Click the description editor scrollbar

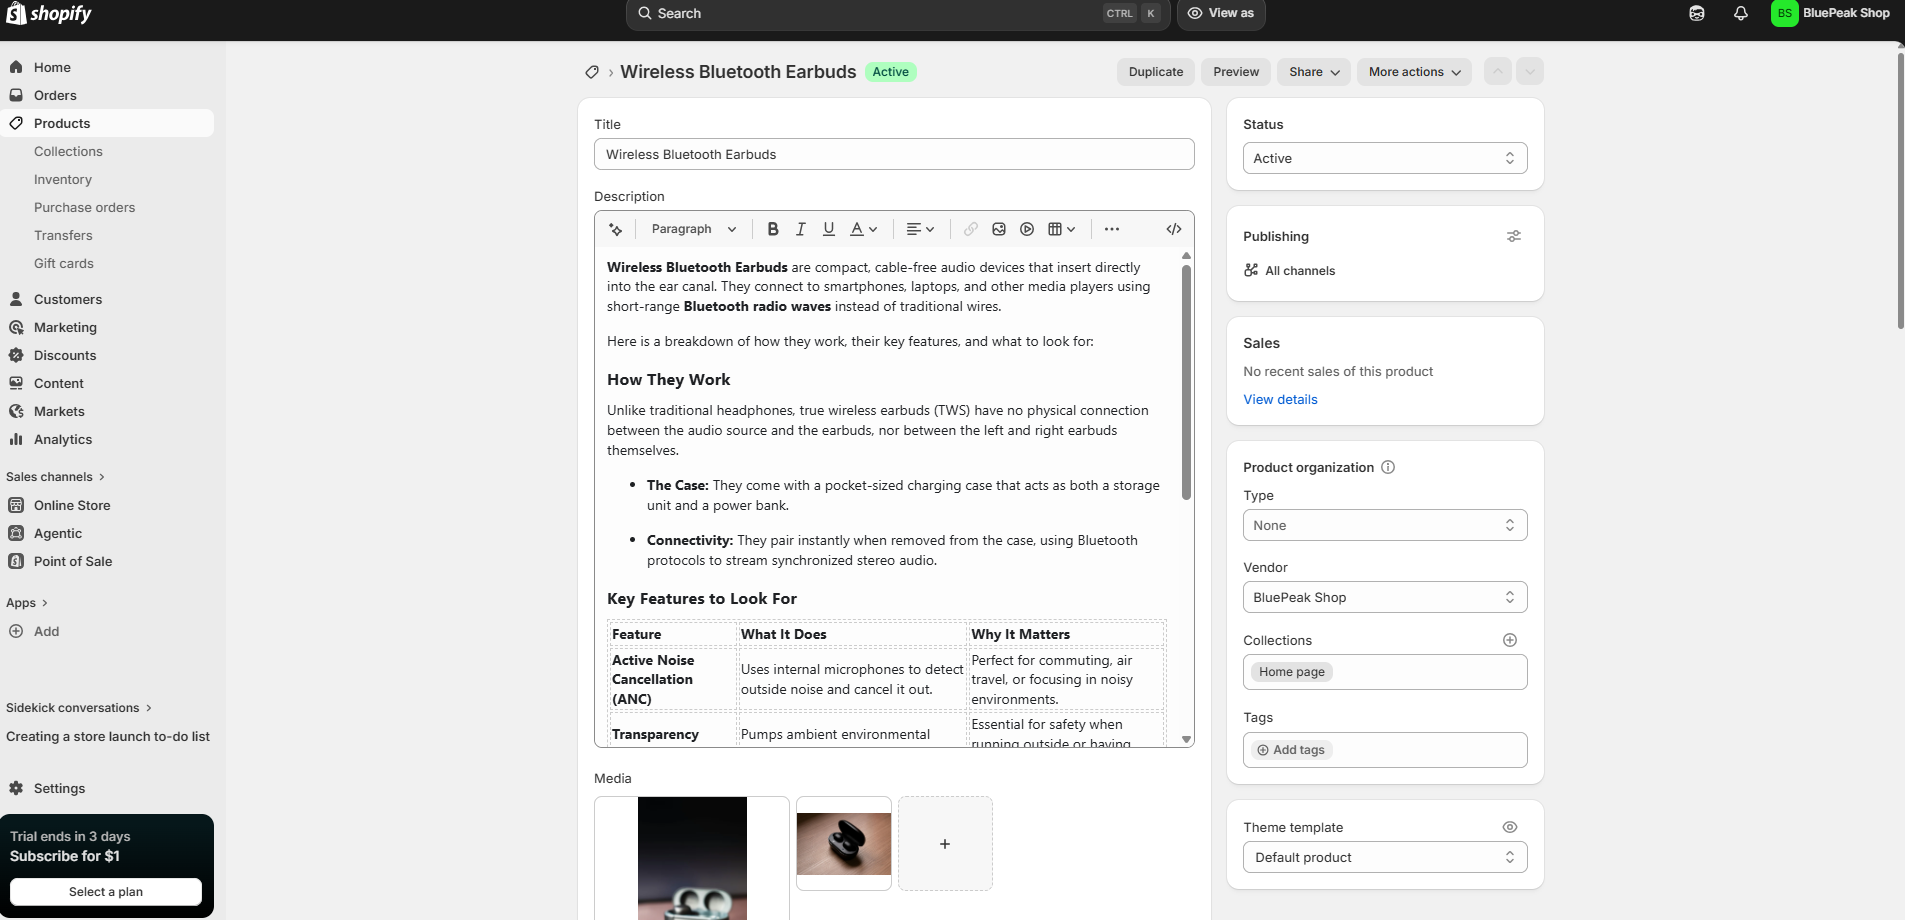[1186, 380]
